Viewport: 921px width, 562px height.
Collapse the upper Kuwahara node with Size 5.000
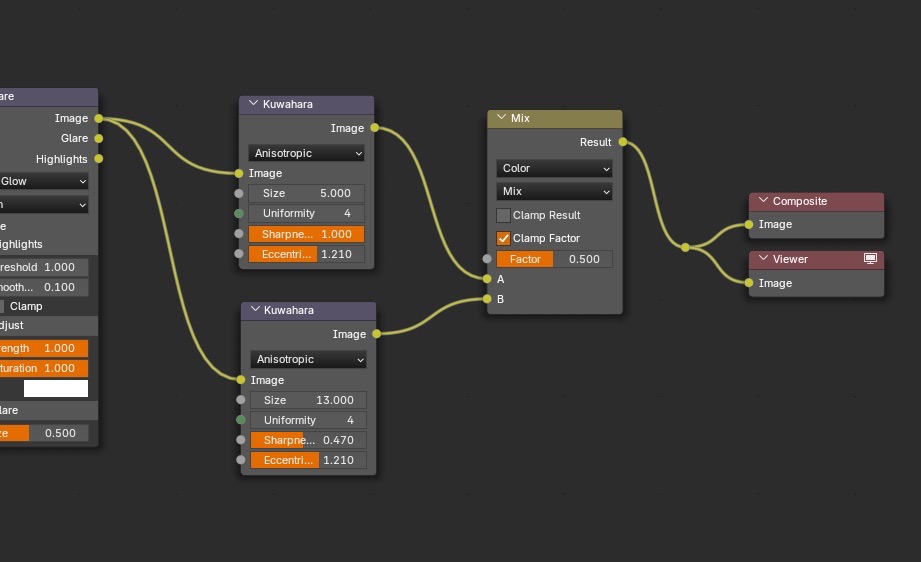[x=253, y=103]
